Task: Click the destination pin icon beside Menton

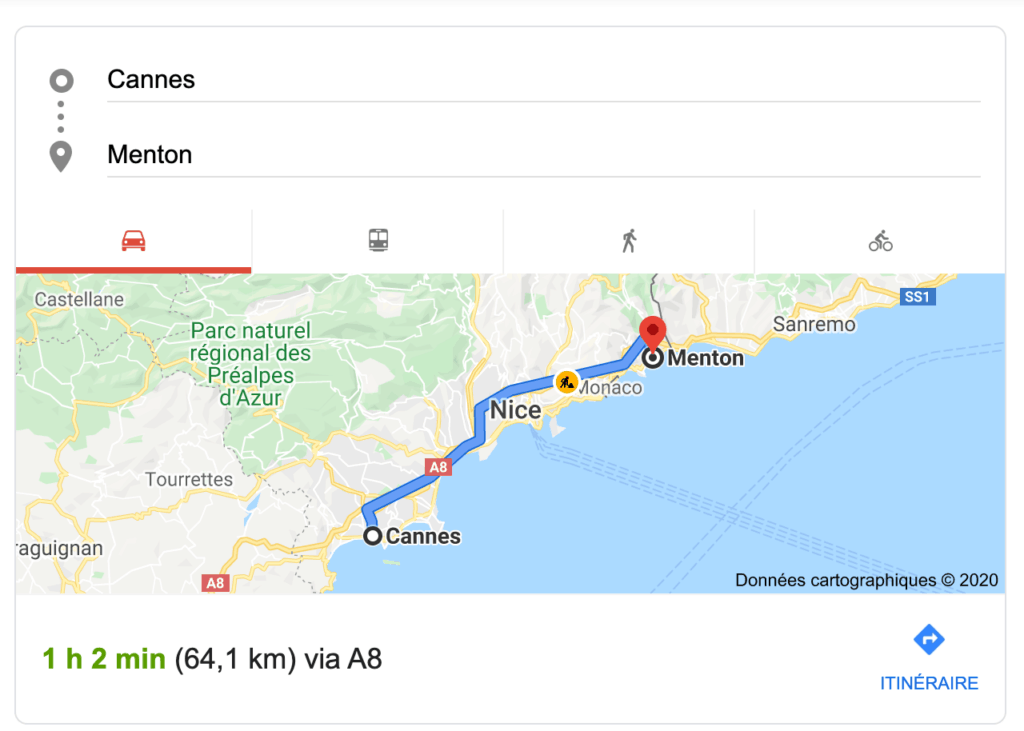Action: click(x=60, y=155)
